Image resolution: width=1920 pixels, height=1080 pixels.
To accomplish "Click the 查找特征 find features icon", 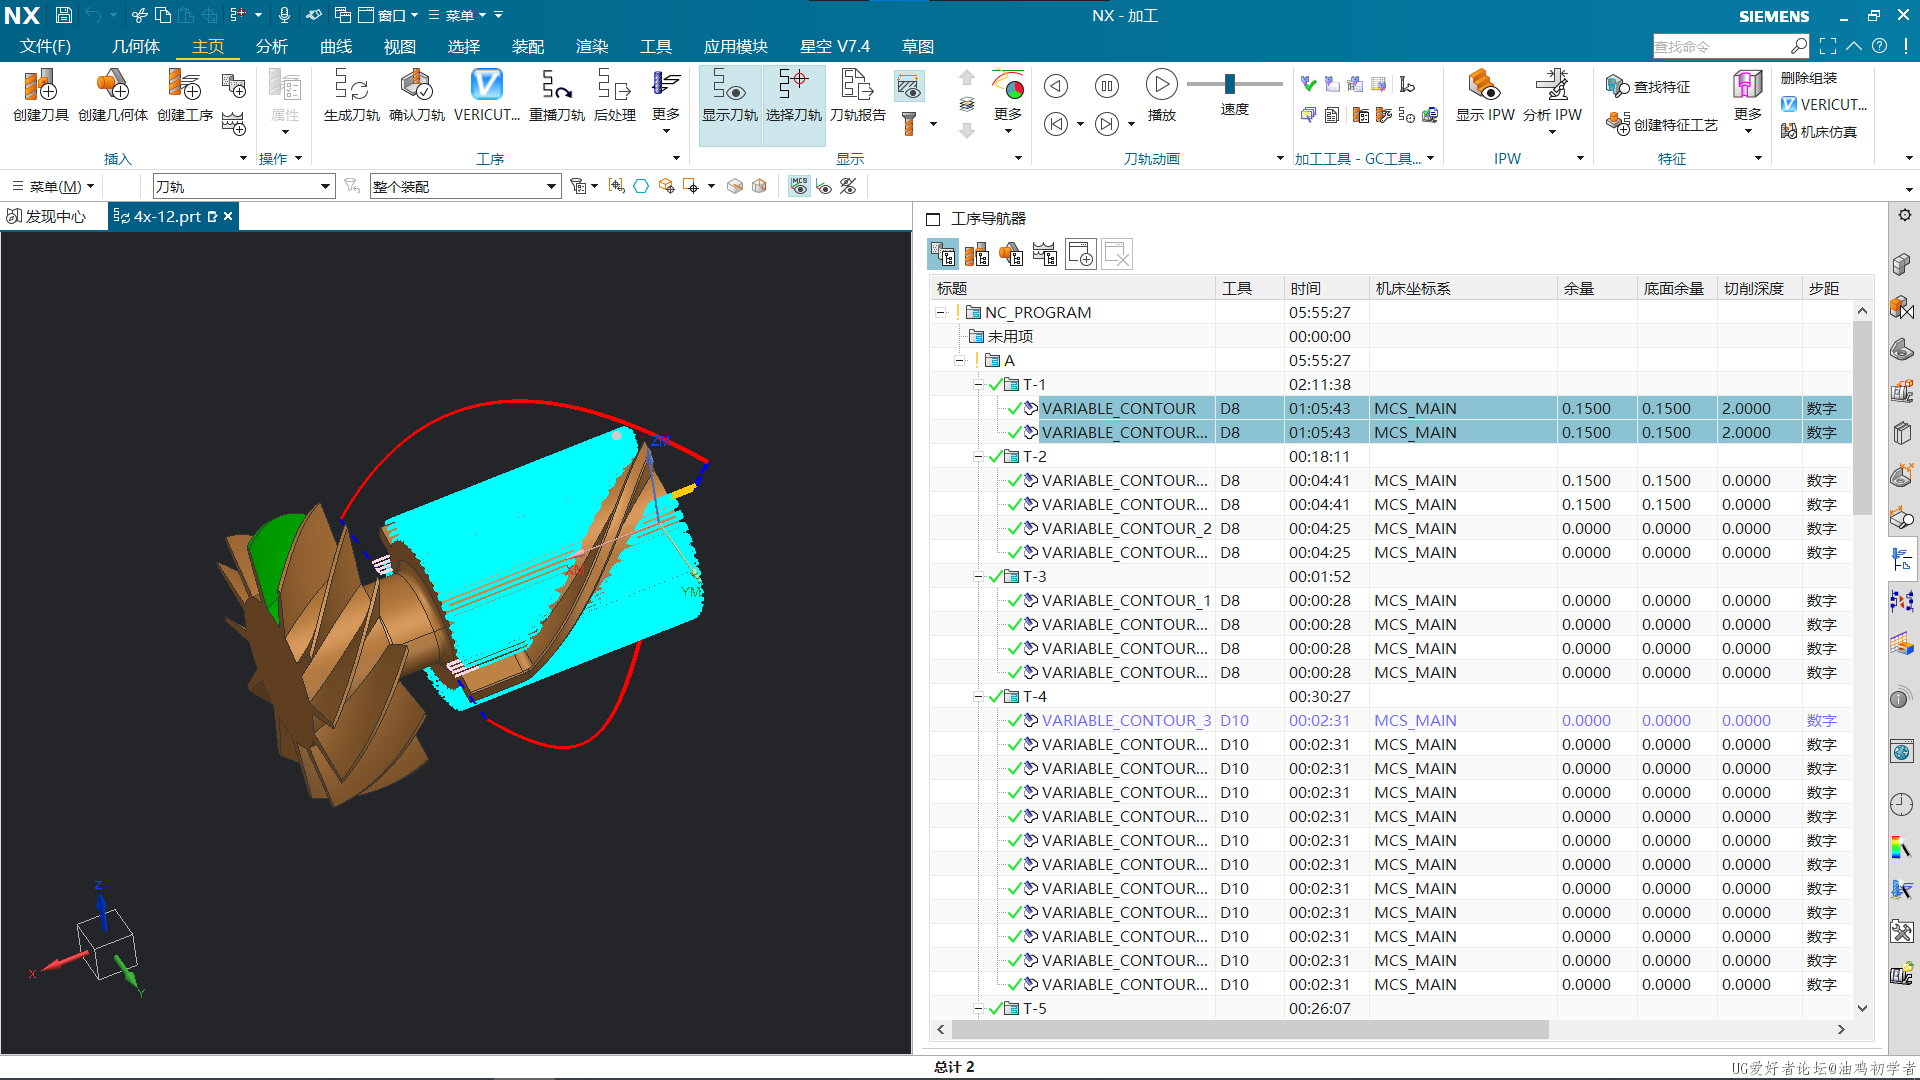I will coord(1648,87).
